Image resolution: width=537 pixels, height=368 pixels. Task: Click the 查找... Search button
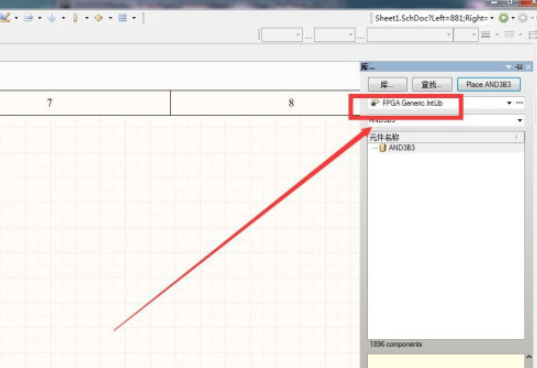[x=432, y=85]
